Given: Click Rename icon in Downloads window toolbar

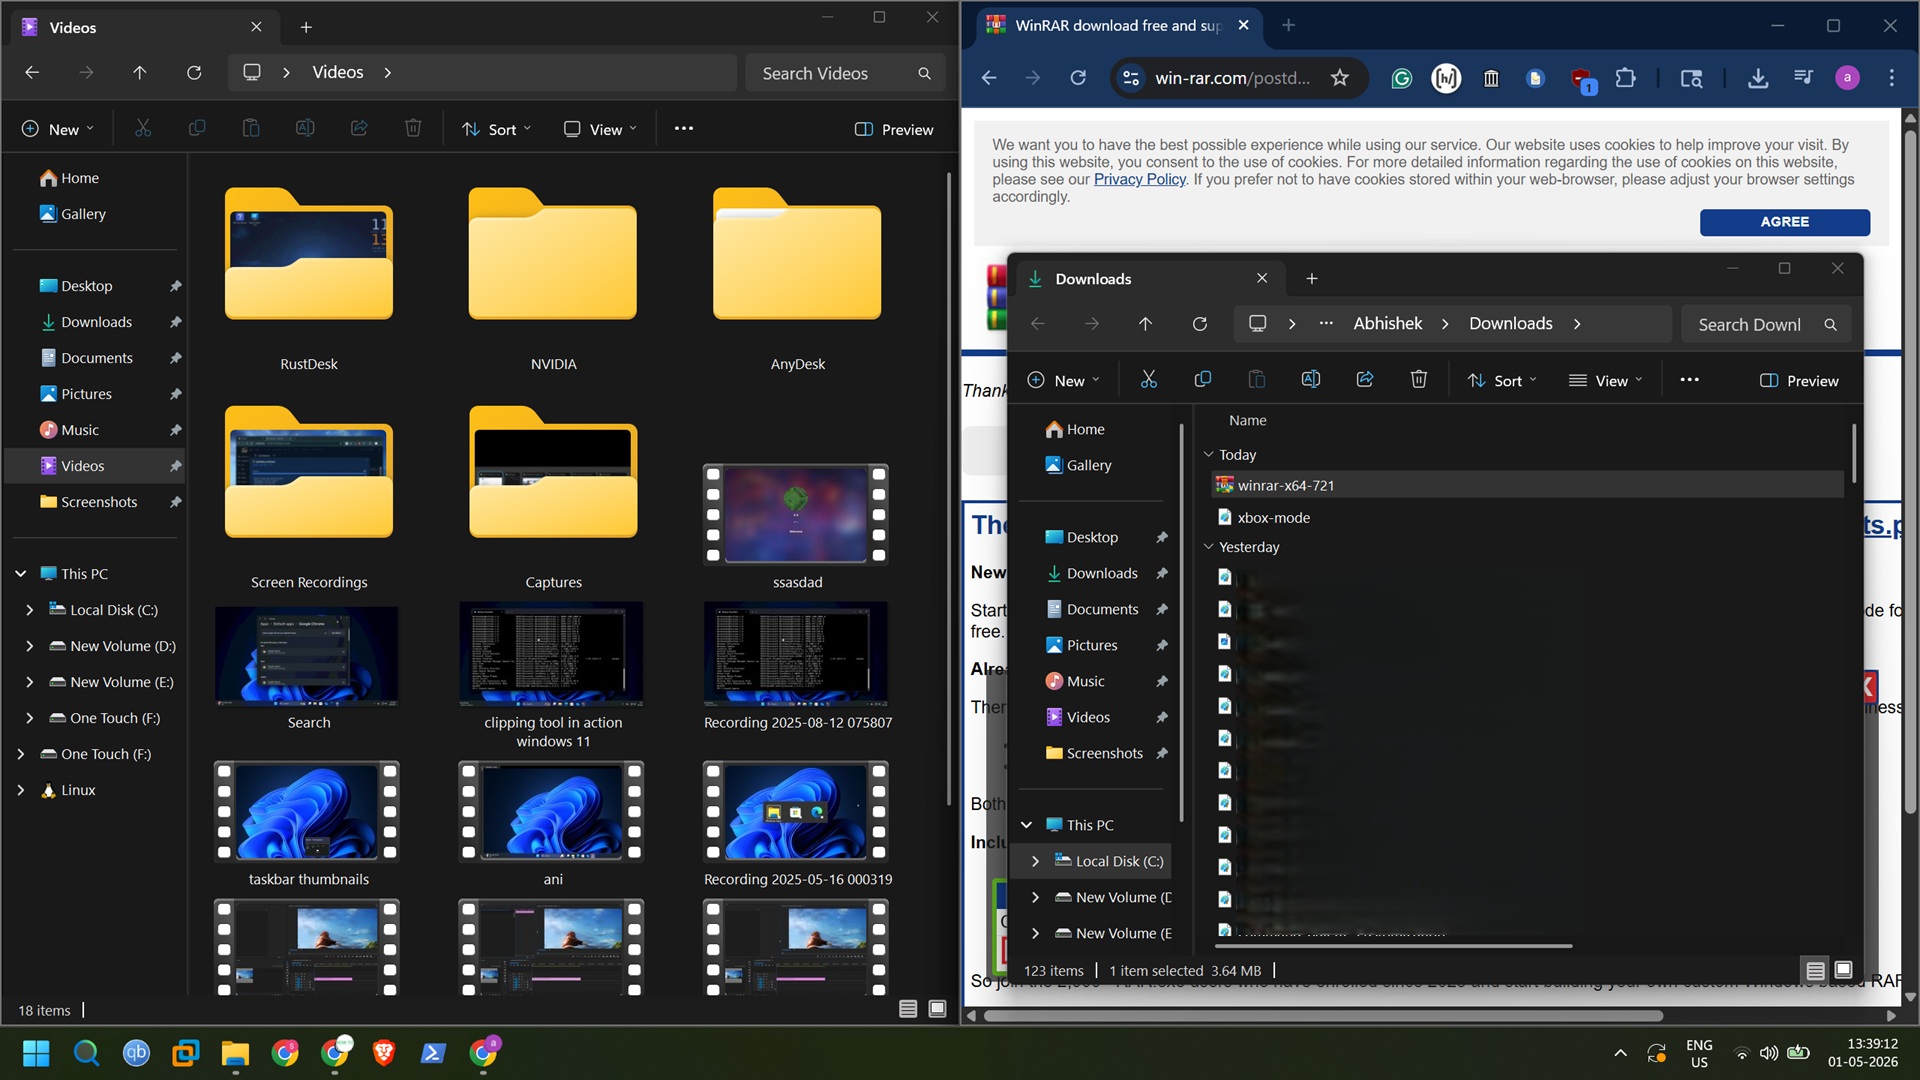Looking at the screenshot, I should click(1311, 380).
